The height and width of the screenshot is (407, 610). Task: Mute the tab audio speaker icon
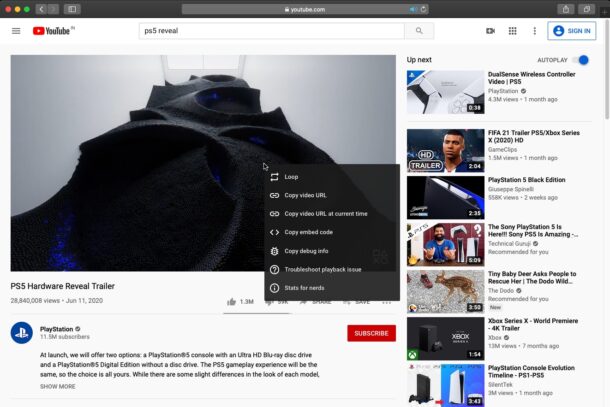pyautogui.click(x=413, y=9)
